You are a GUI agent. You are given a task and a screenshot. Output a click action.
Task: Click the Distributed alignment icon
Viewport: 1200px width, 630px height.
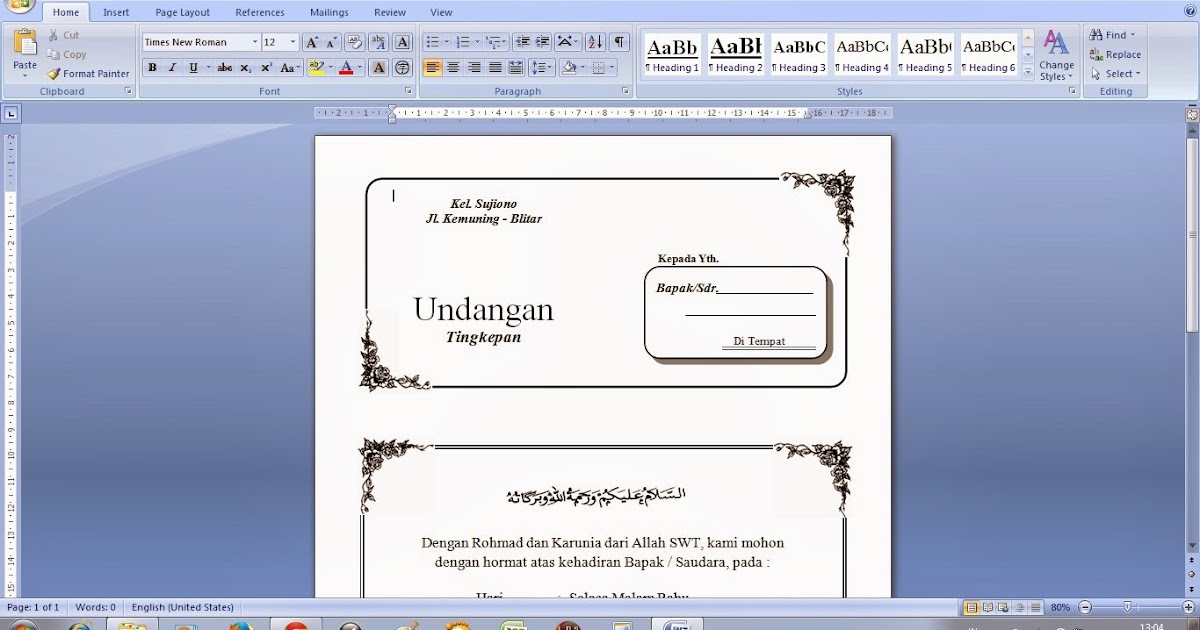(516, 68)
